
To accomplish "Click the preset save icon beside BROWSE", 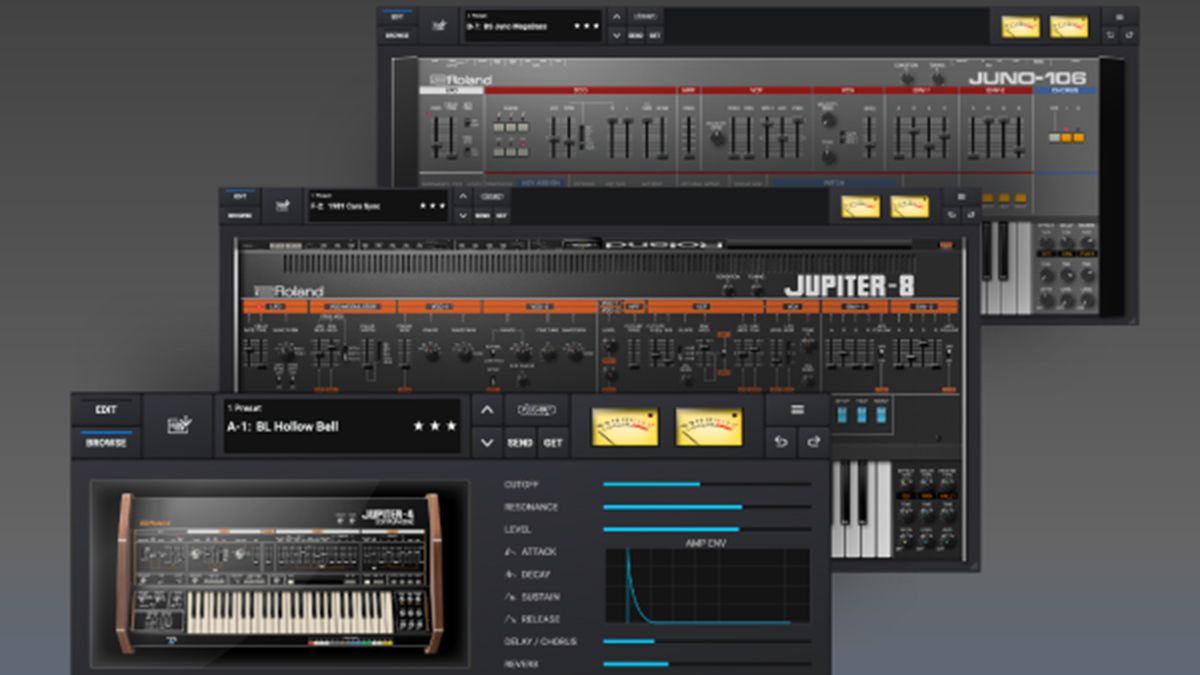I will pyautogui.click(x=177, y=424).
